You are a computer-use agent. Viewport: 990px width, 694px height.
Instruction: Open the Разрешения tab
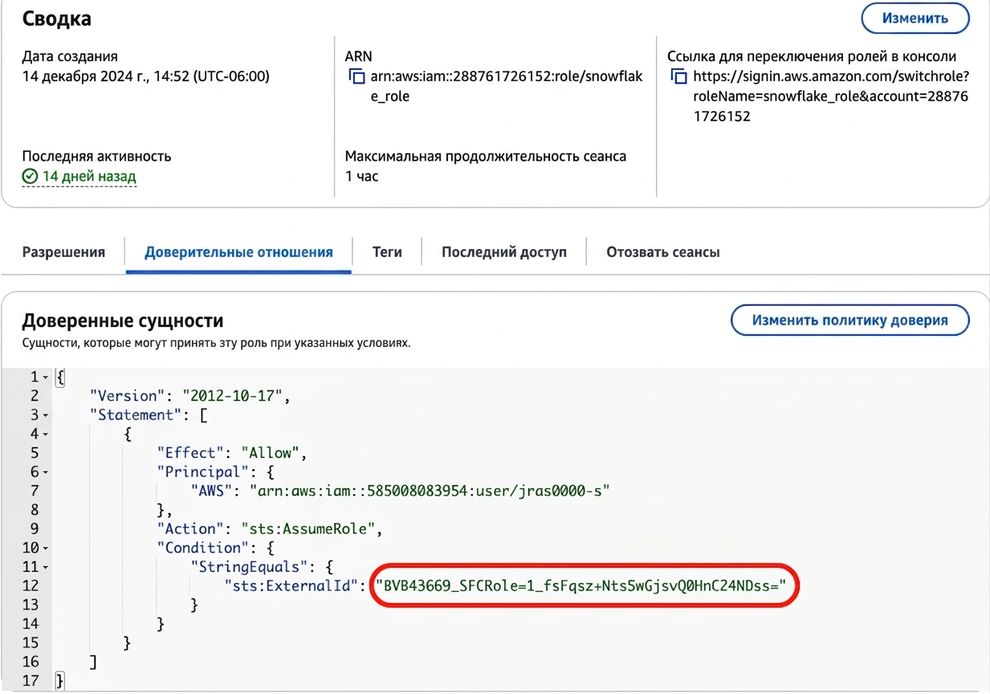[x=64, y=252]
